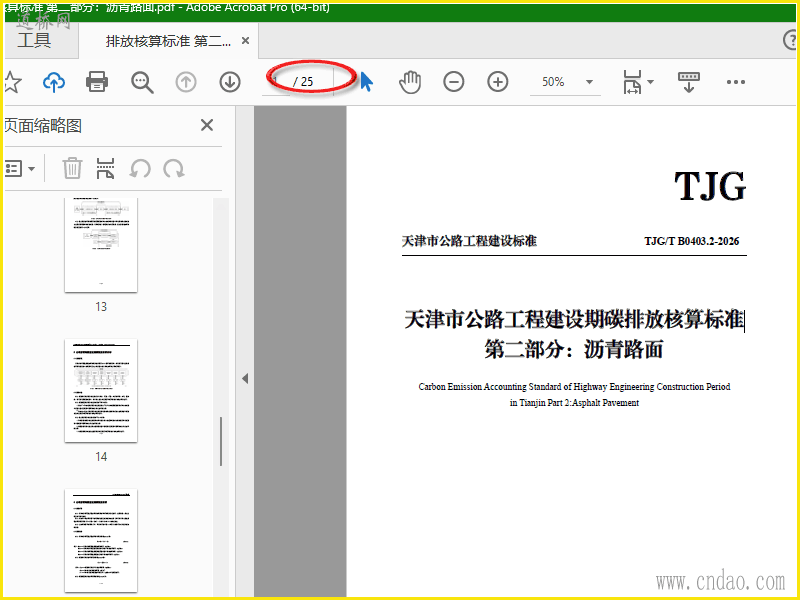Click the help question mark icon
Image resolution: width=800 pixels, height=600 pixels.
pos(791,40)
